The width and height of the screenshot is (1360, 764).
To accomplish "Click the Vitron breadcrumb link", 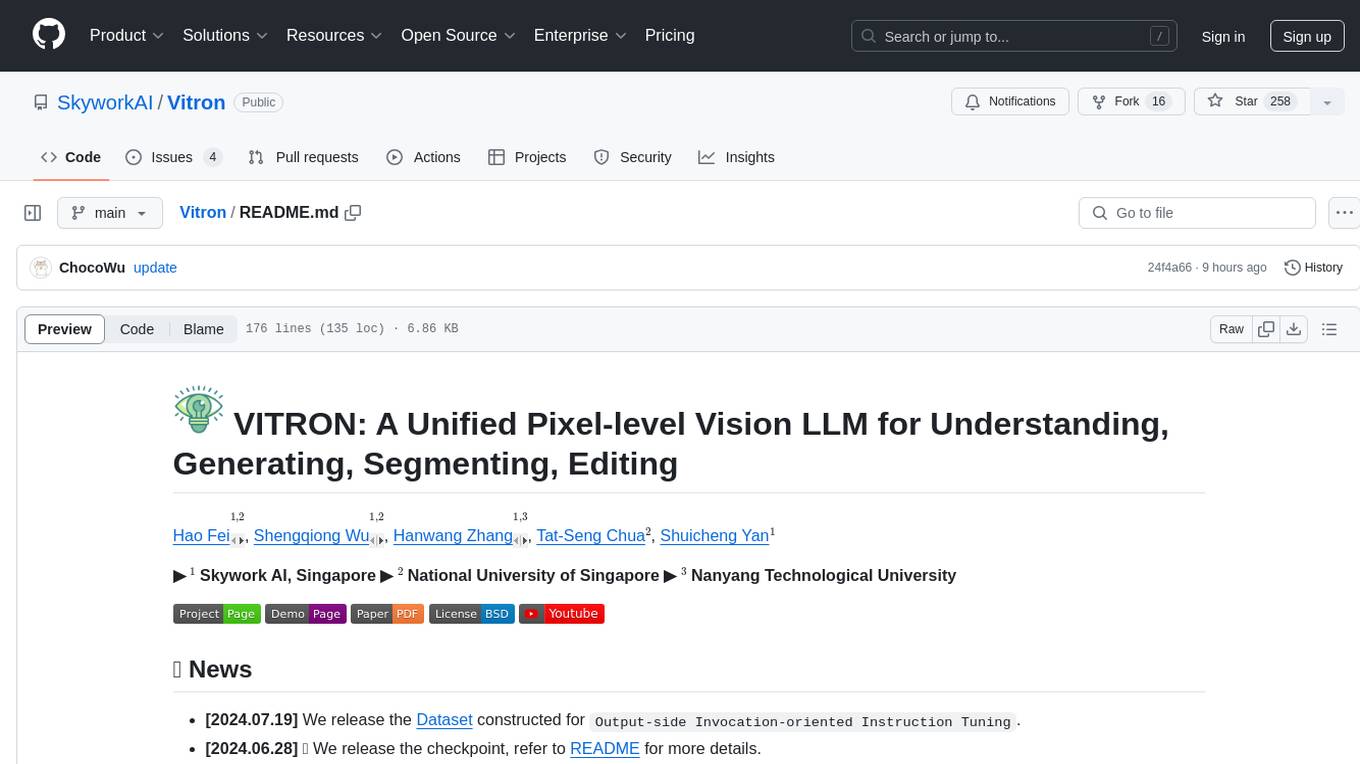I will [x=203, y=212].
